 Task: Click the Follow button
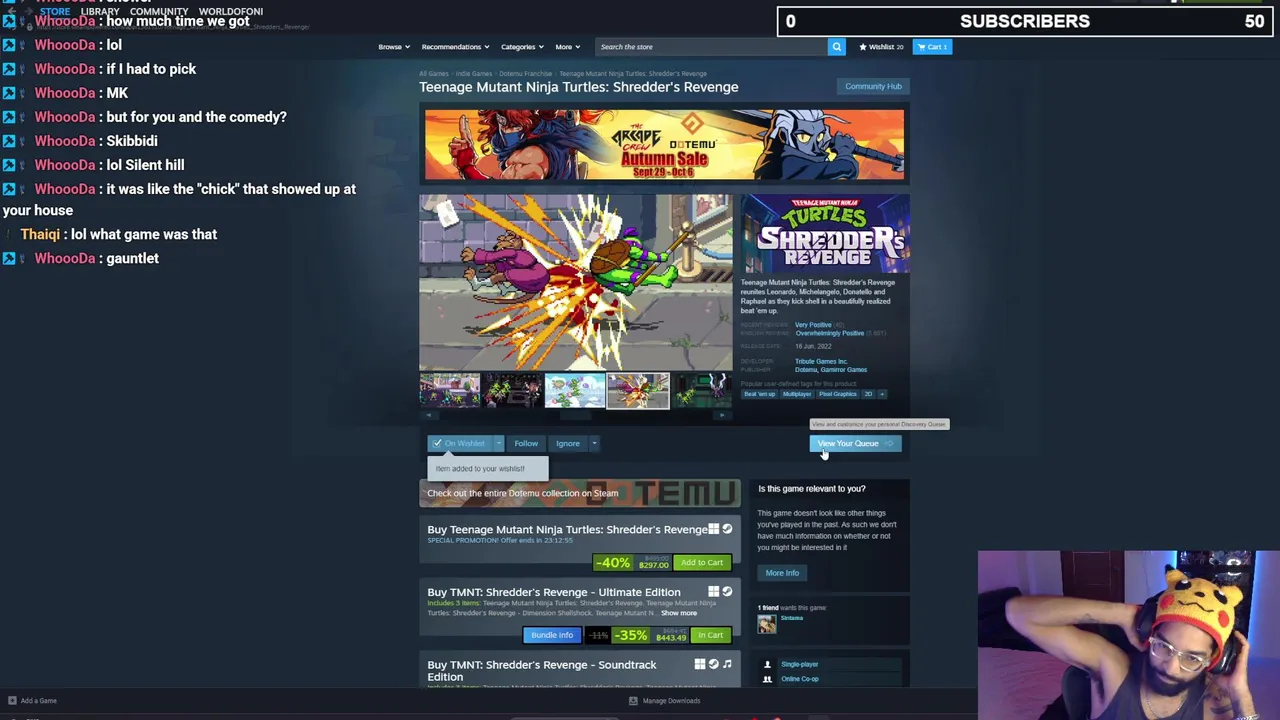pyautogui.click(x=526, y=443)
